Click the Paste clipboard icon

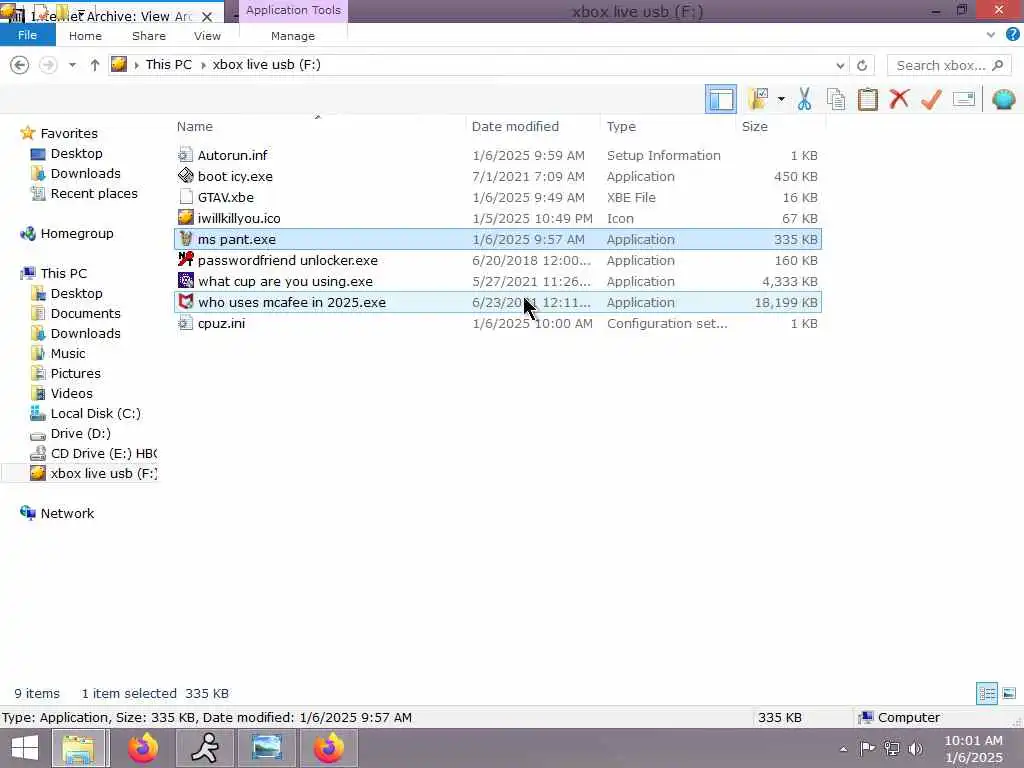(867, 99)
